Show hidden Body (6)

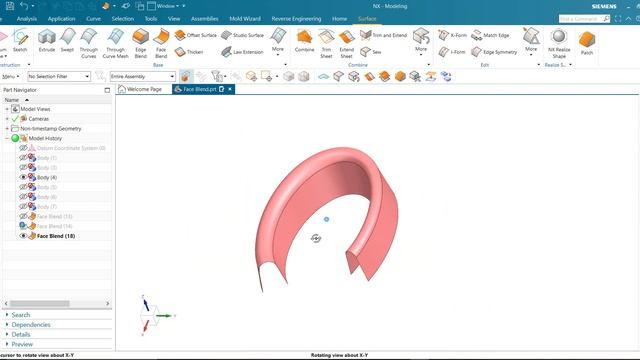click(x=23, y=197)
